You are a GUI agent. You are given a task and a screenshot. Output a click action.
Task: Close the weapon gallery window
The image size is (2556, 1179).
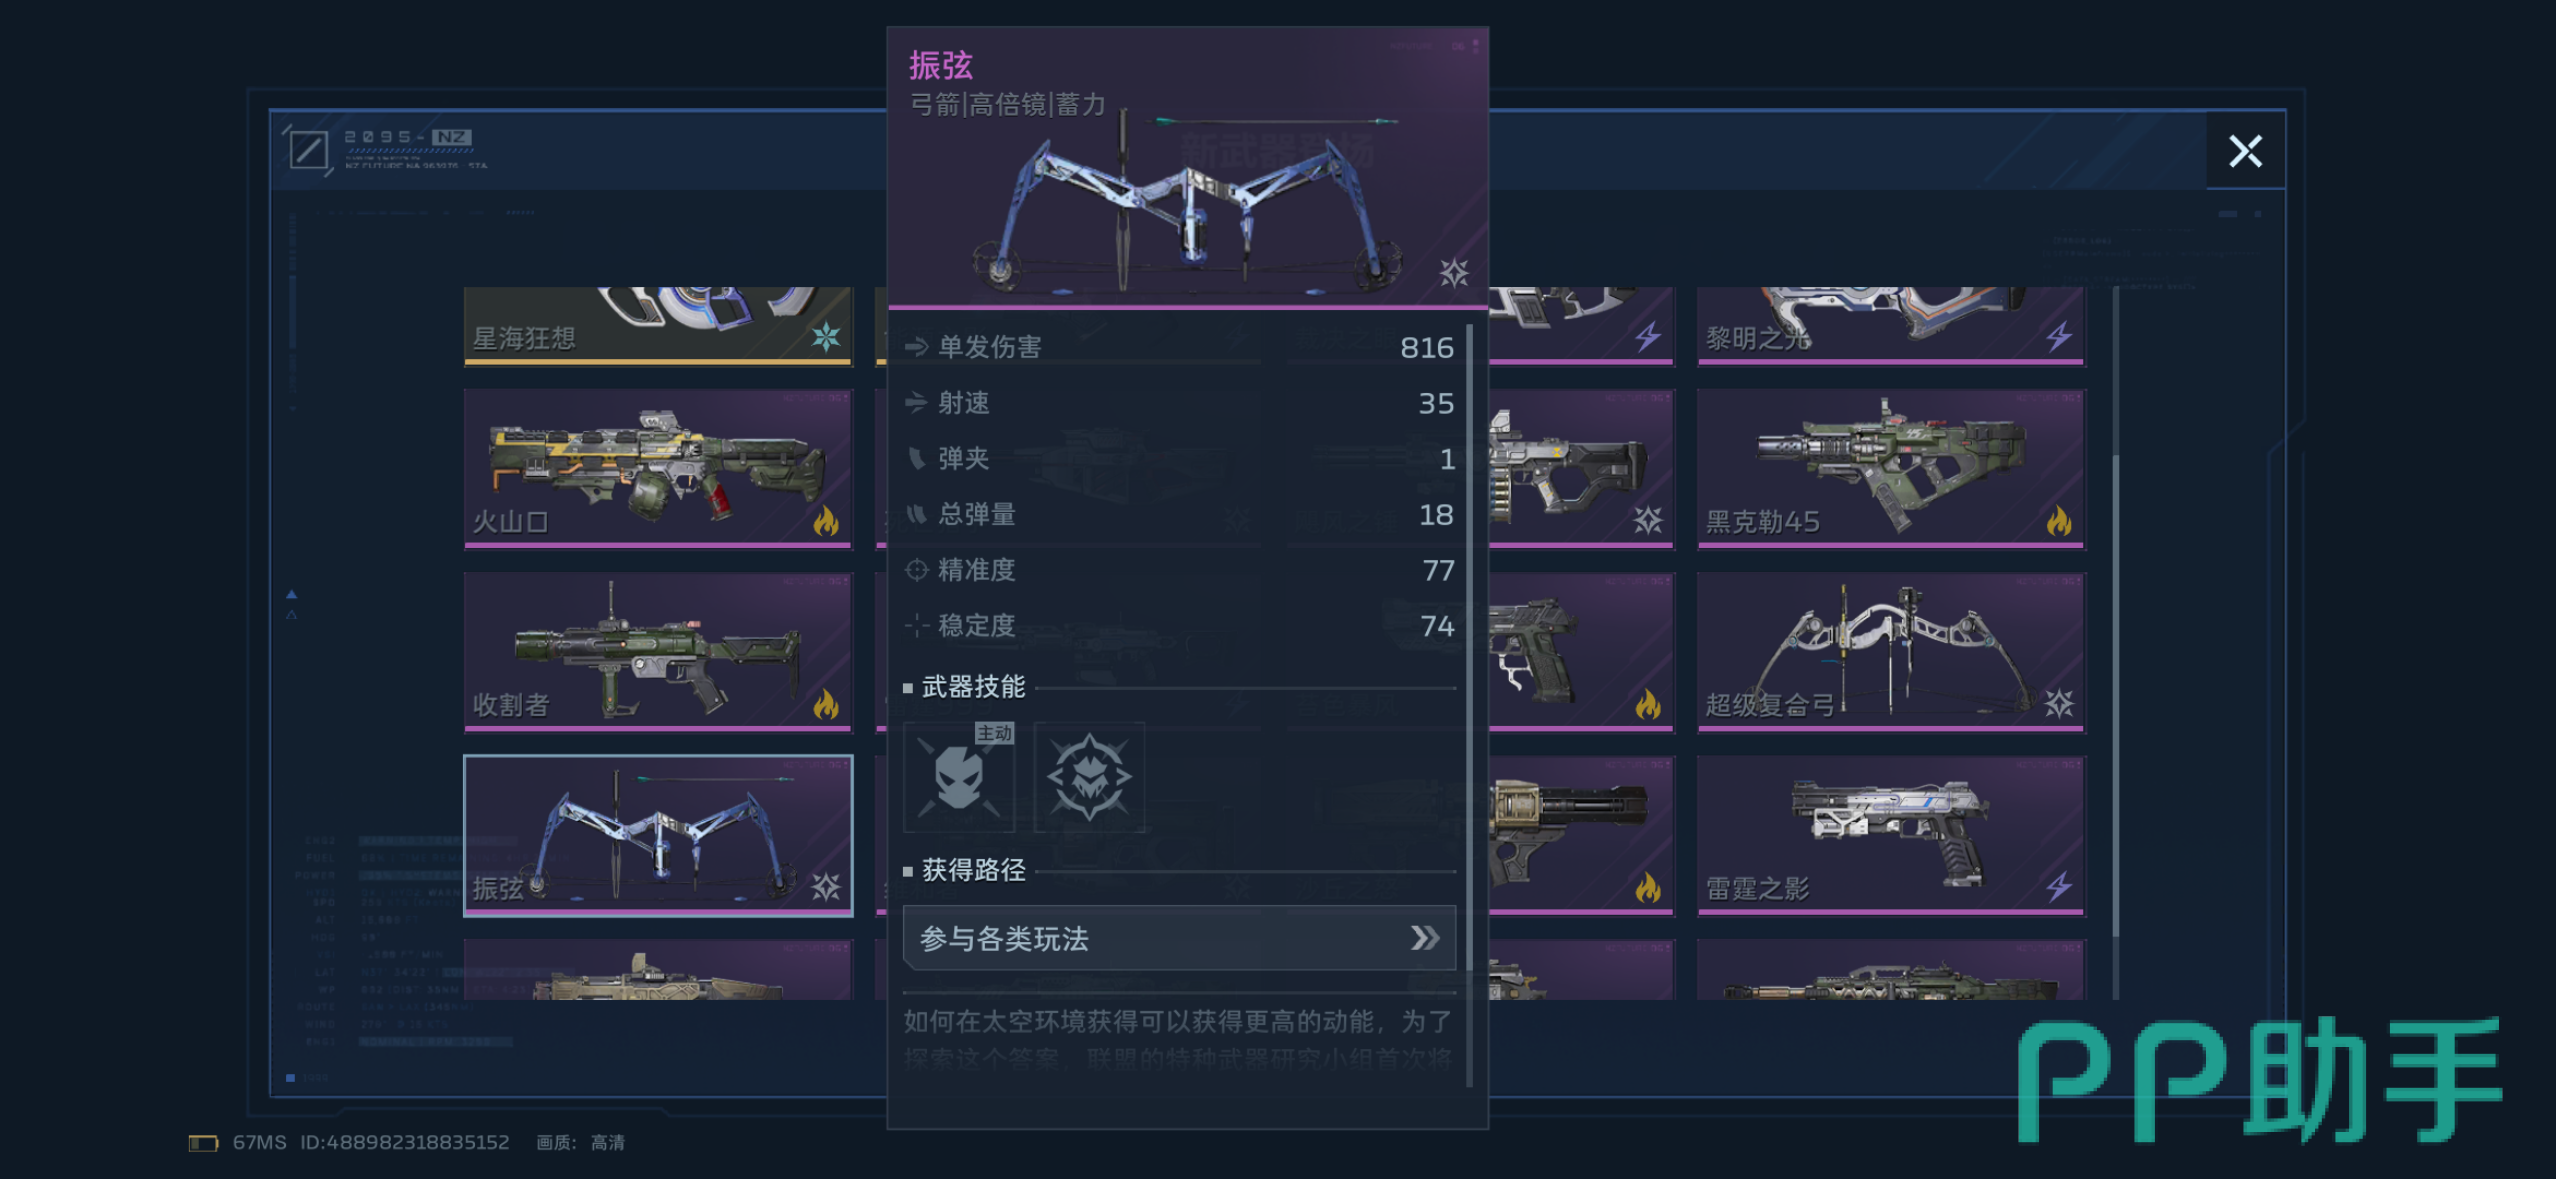(x=2245, y=151)
